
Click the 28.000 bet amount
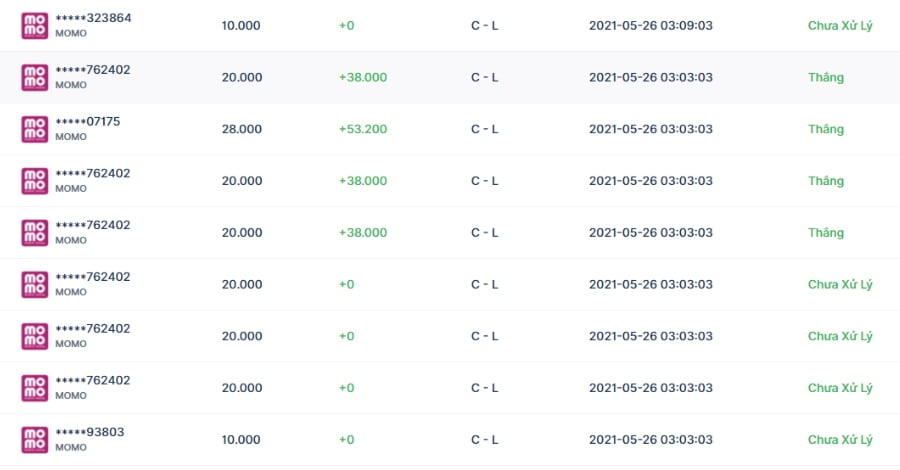coord(242,129)
